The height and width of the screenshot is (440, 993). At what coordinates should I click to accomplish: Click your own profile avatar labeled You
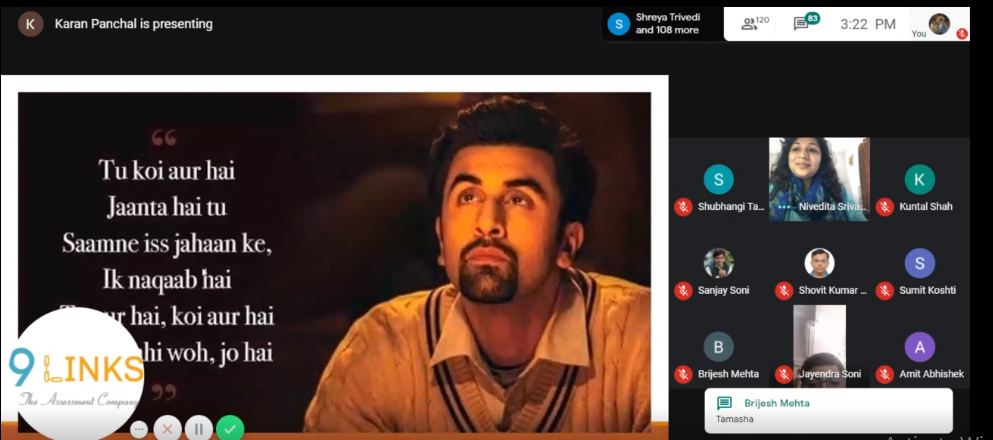pos(939,24)
